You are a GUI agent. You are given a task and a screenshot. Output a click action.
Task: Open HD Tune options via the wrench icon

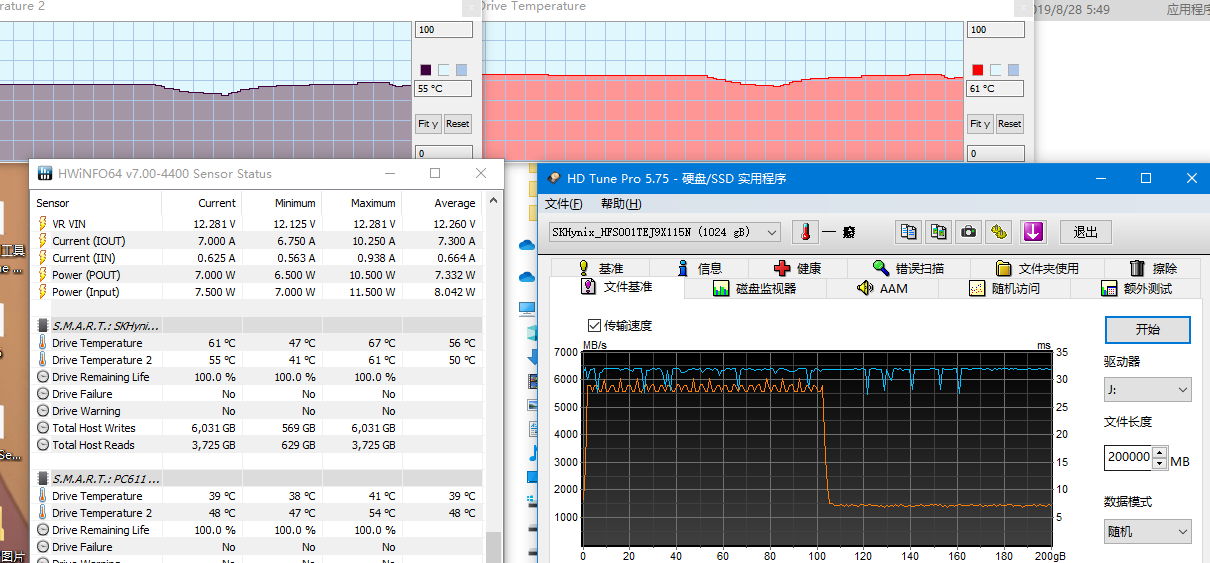tap(999, 232)
